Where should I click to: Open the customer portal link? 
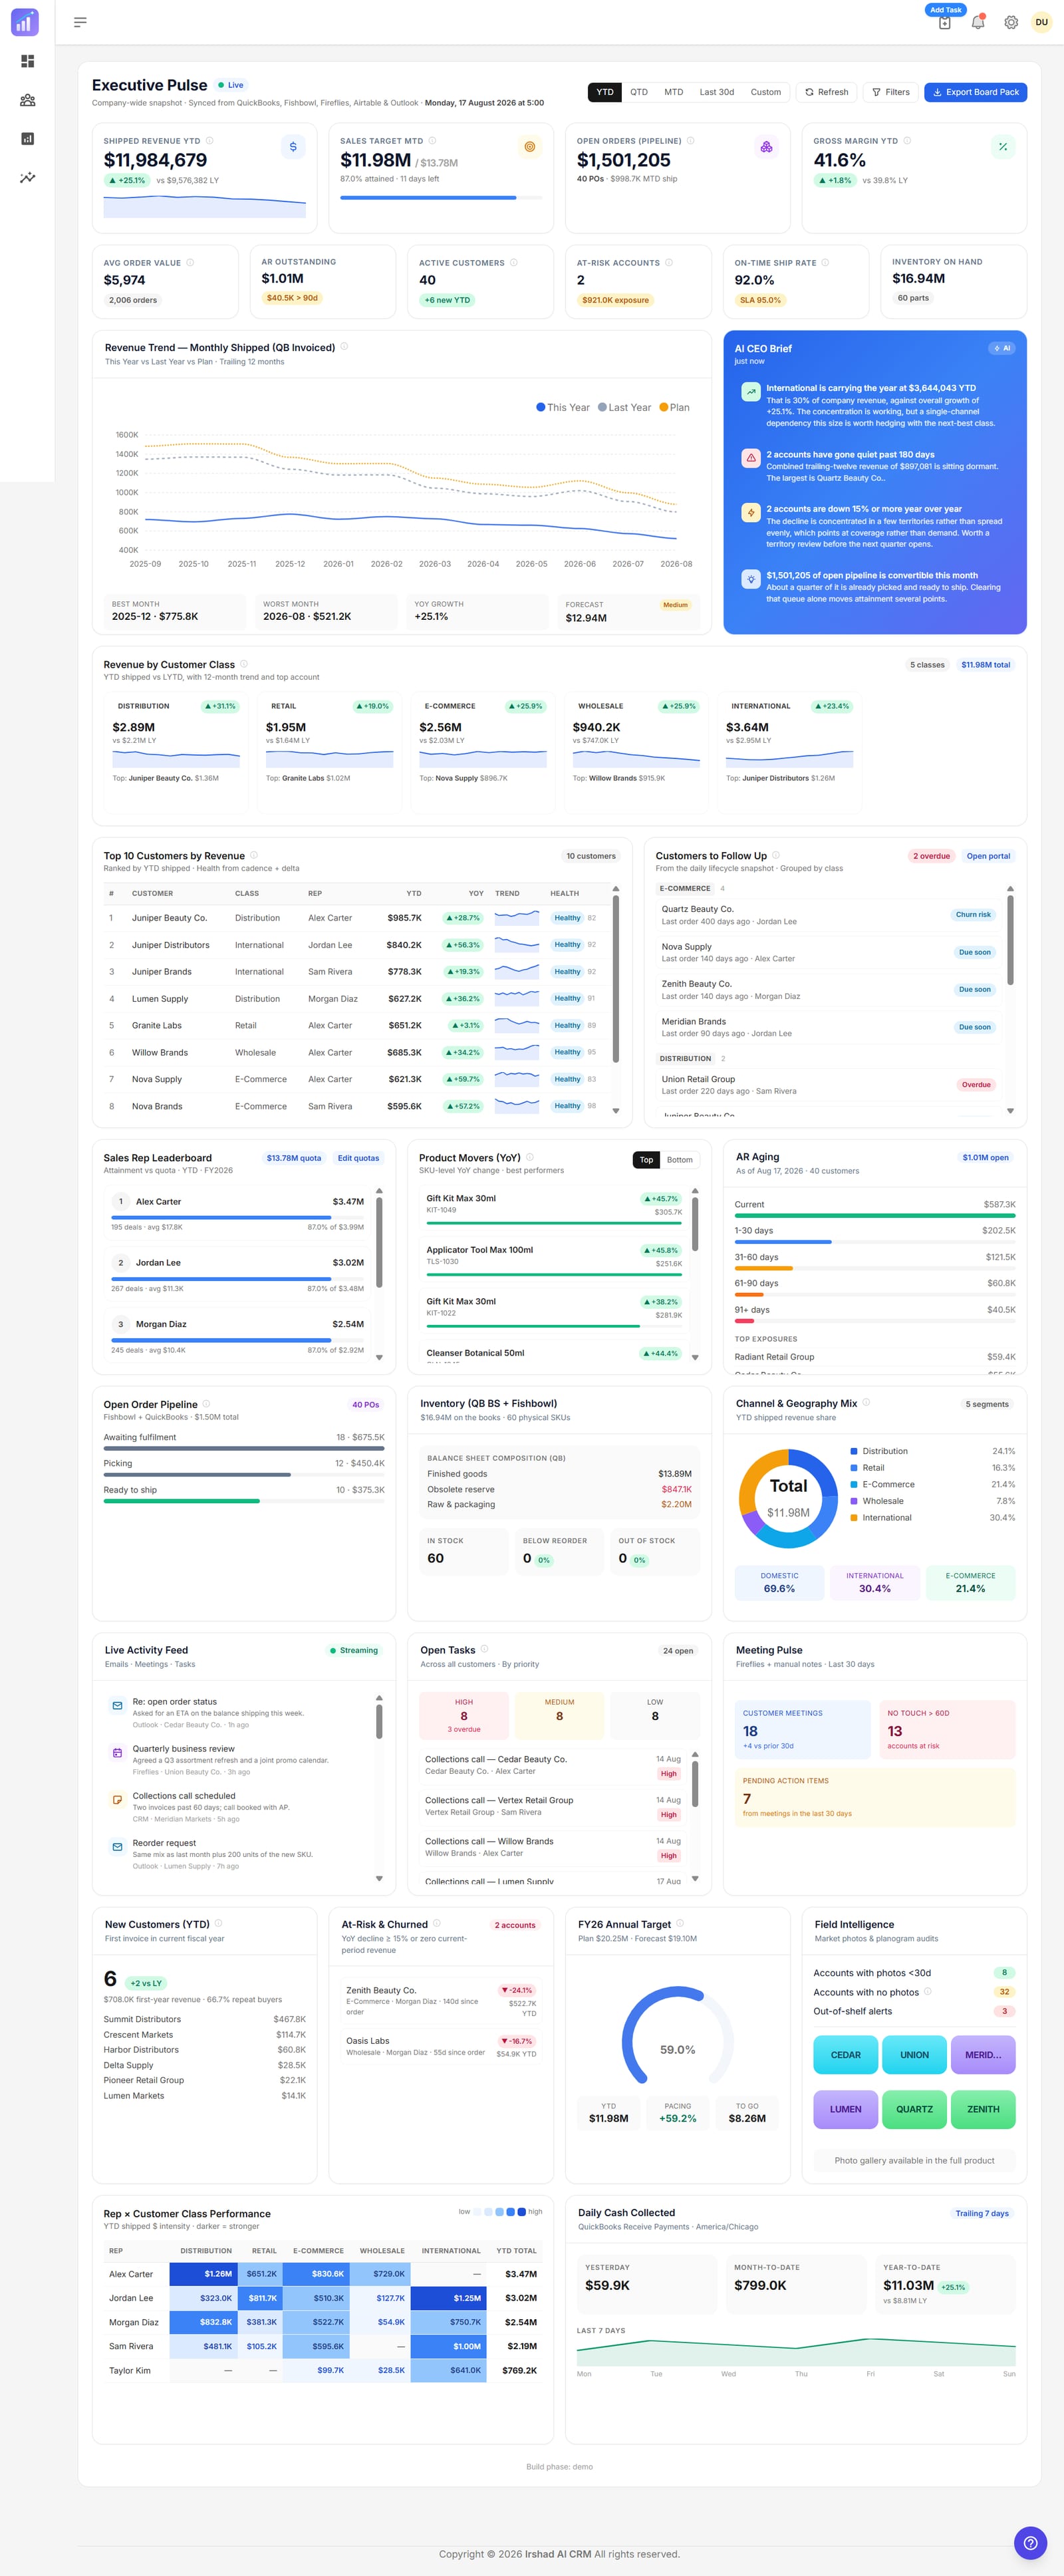pyautogui.click(x=988, y=856)
